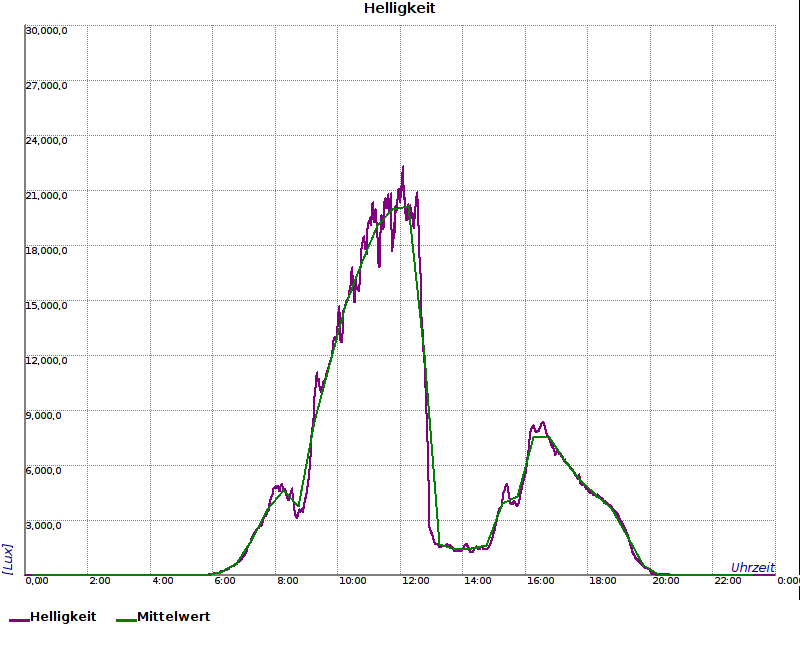Click the 21,000,0 y-axis value

point(46,196)
